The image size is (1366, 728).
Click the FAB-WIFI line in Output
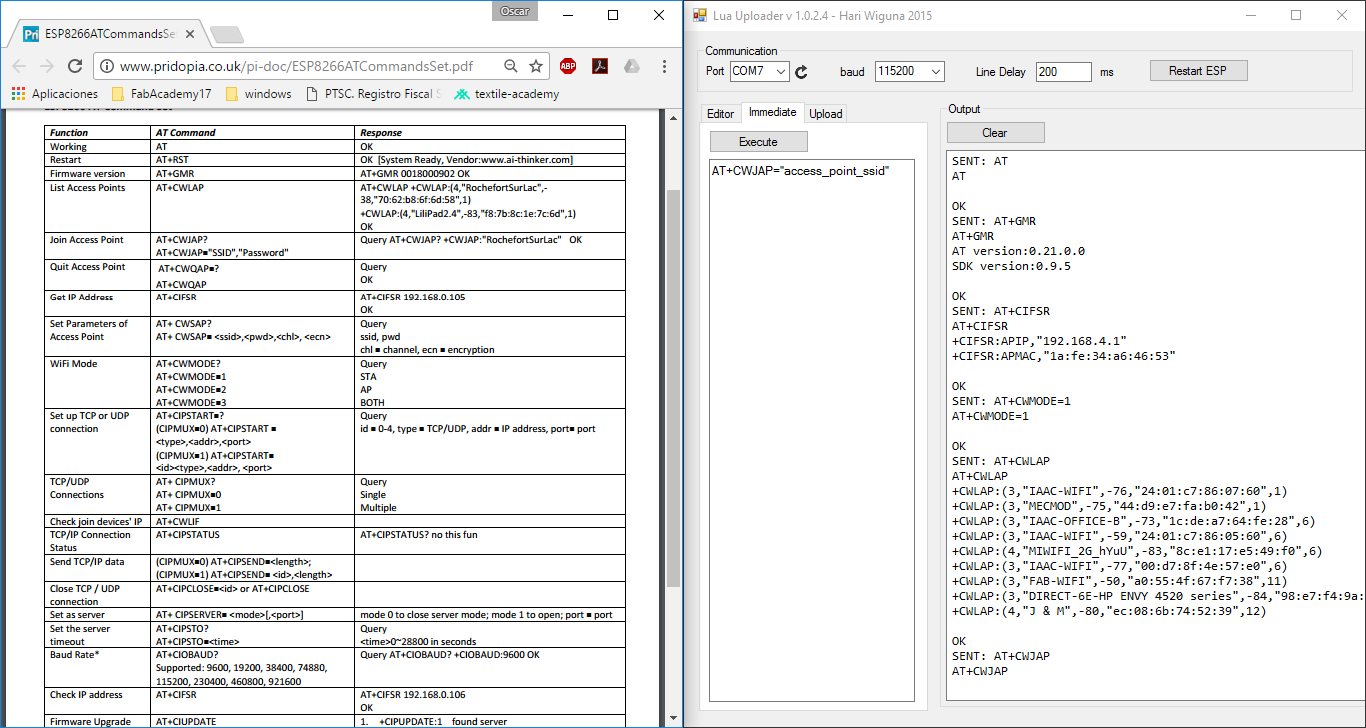point(1119,581)
